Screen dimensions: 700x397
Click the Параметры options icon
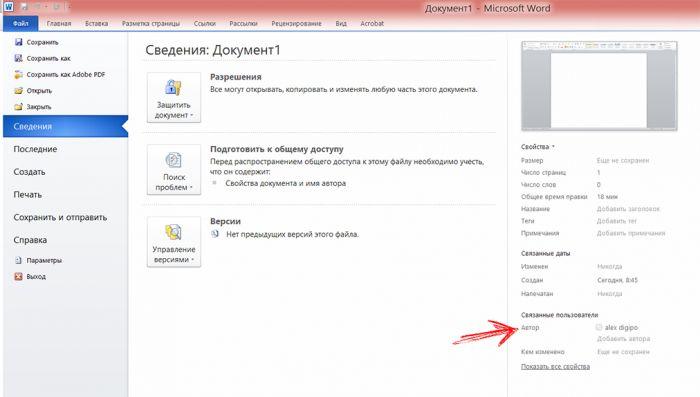18,260
